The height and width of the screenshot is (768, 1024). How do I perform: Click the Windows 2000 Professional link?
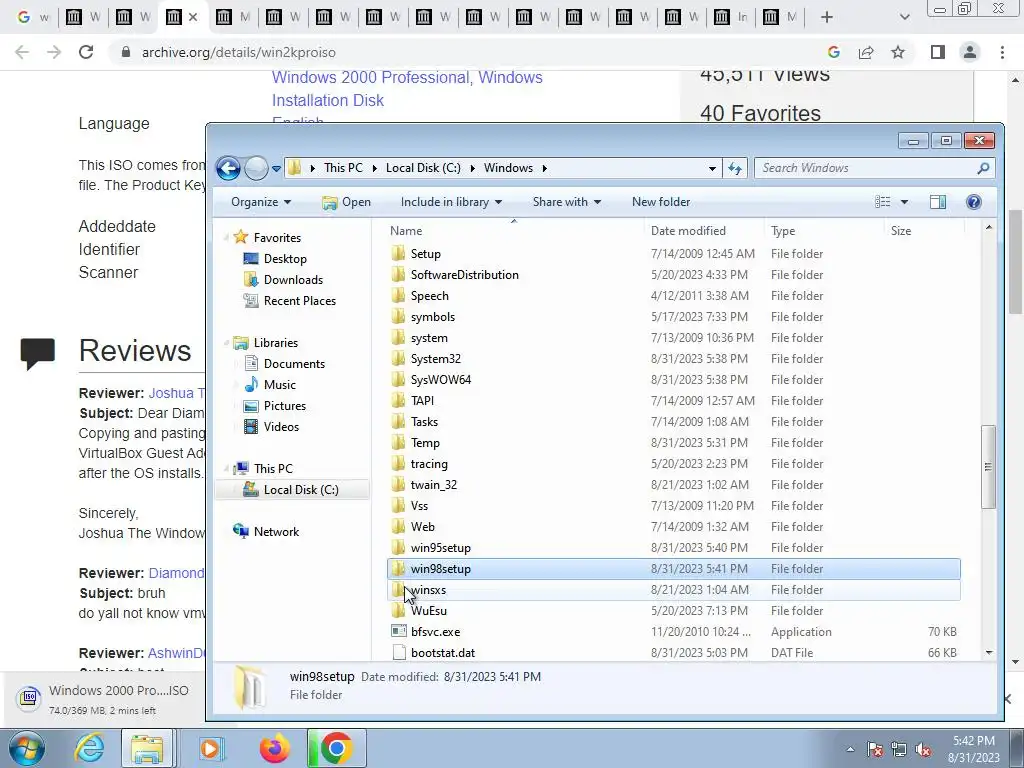370,77
